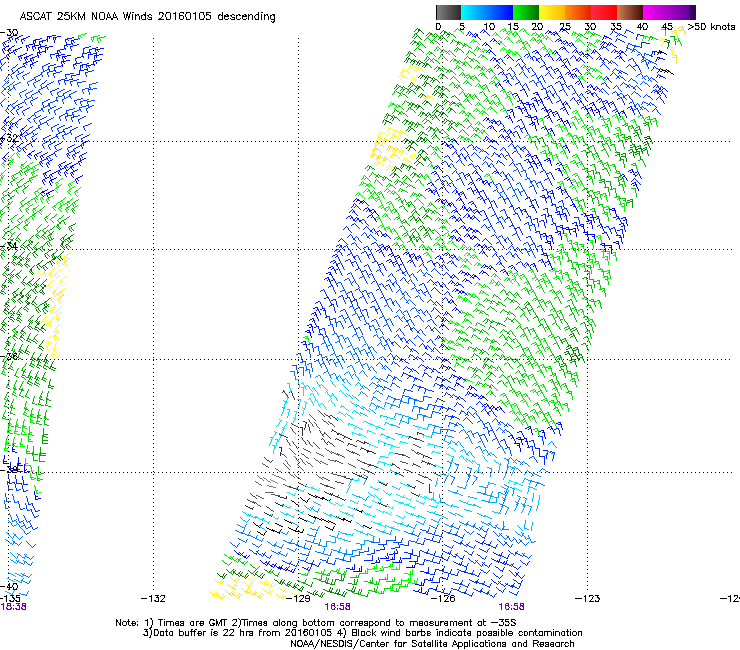Image resolution: width=740 pixels, height=650 pixels.
Task: Pick the yellow 20-25 knots legend segment
Action: click(552, 12)
